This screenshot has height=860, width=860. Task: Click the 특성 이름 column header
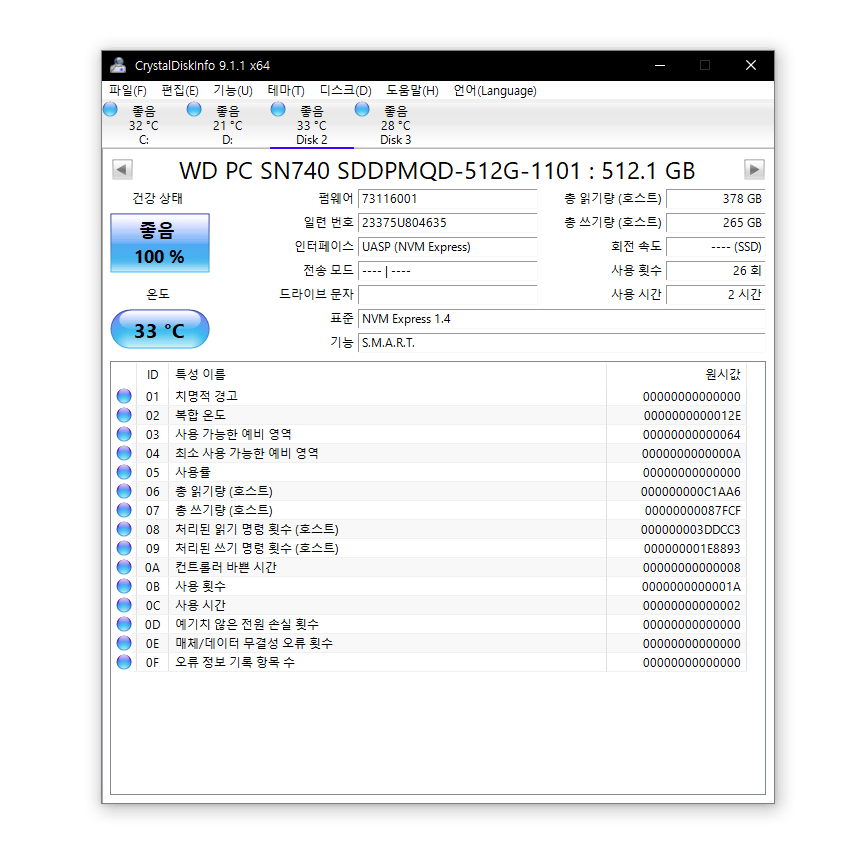pyautogui.click(x=387, y=375)
